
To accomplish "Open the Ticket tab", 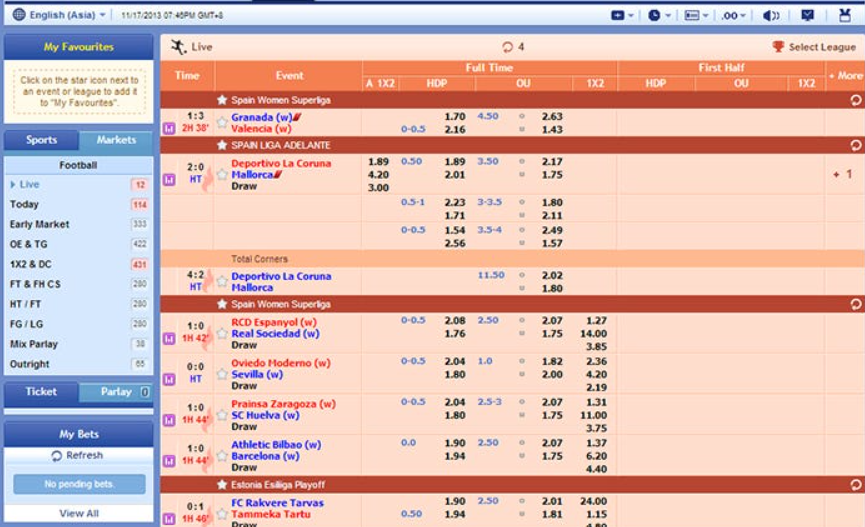I will tap(41, 392).
